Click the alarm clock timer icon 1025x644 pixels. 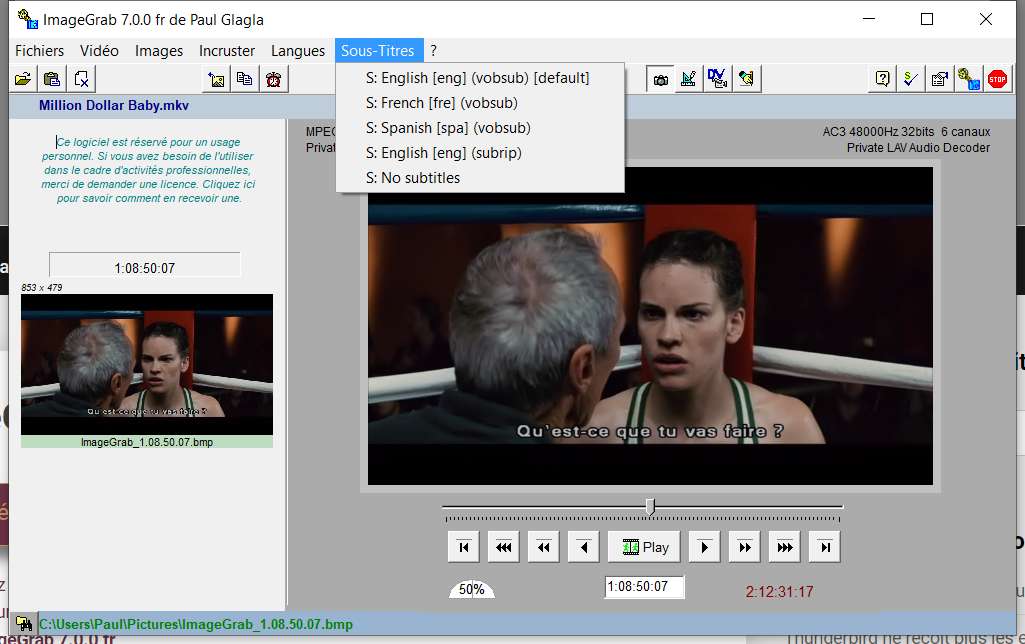pyautogui.click(x=272, y=79)
